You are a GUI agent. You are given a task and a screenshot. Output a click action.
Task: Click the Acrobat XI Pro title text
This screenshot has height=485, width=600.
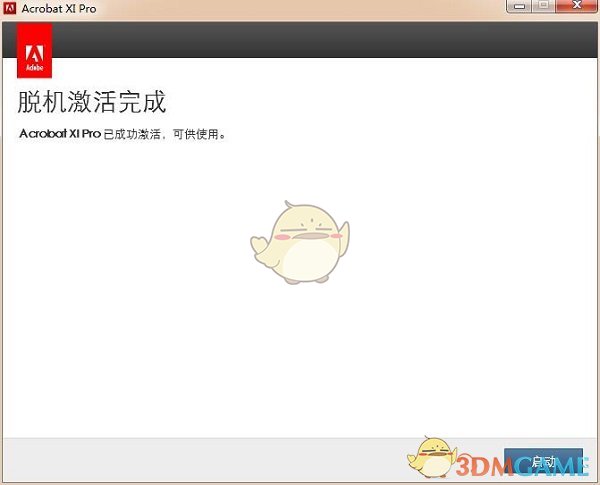coord(59,8)
